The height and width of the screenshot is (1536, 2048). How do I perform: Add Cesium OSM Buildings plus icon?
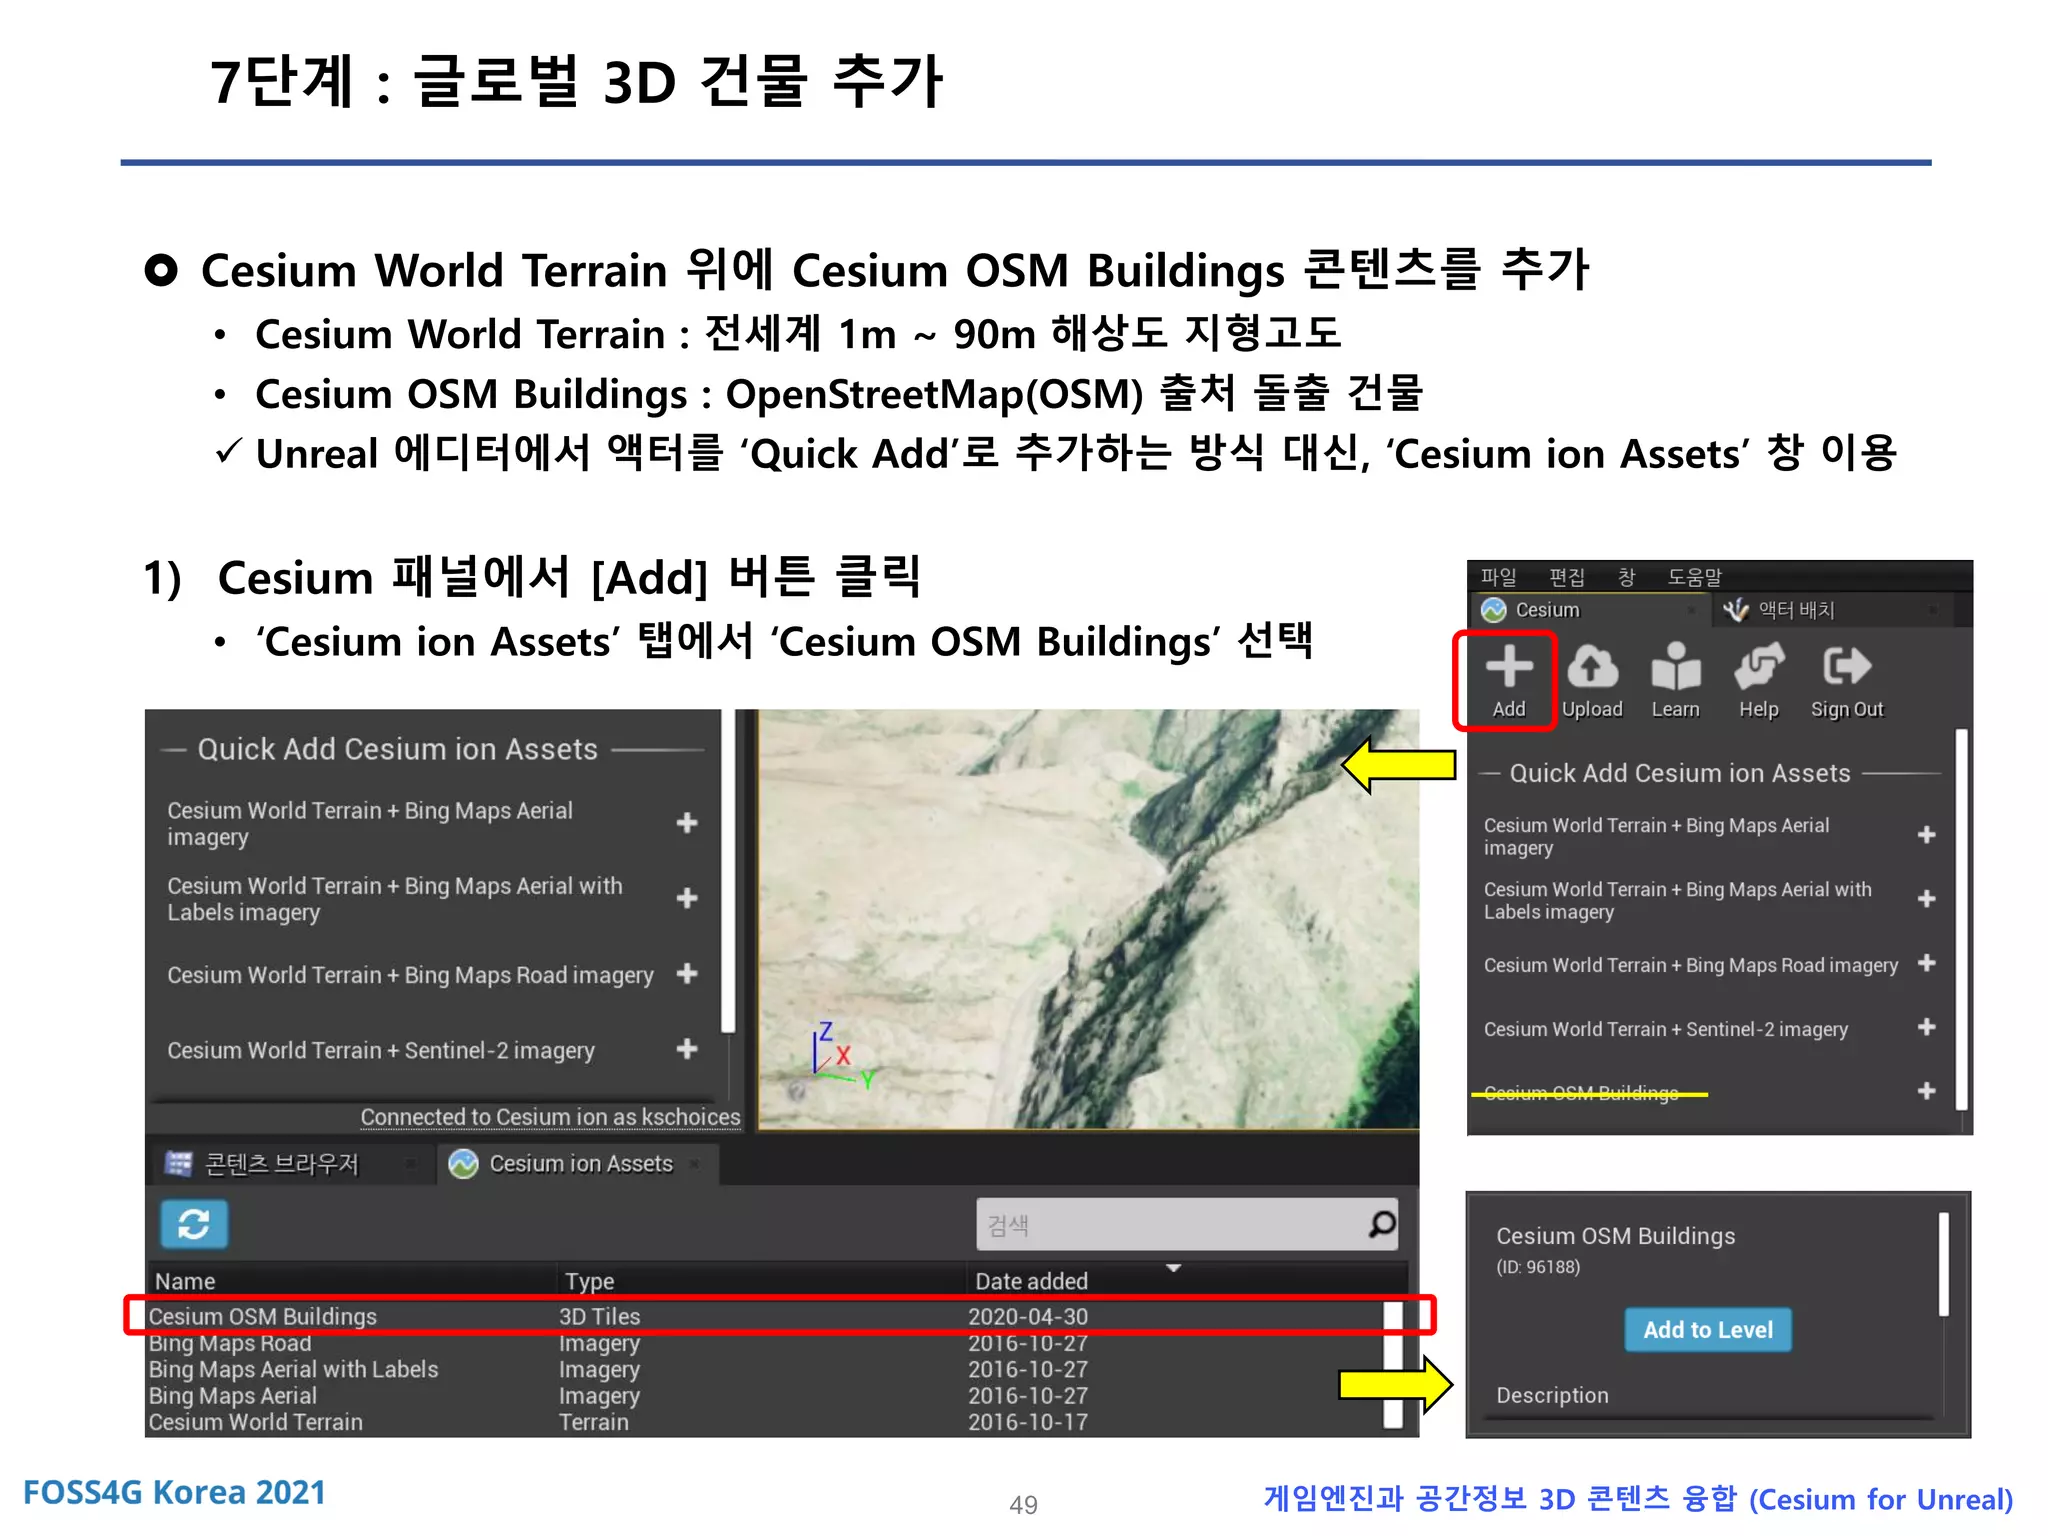(1926, 1091)
